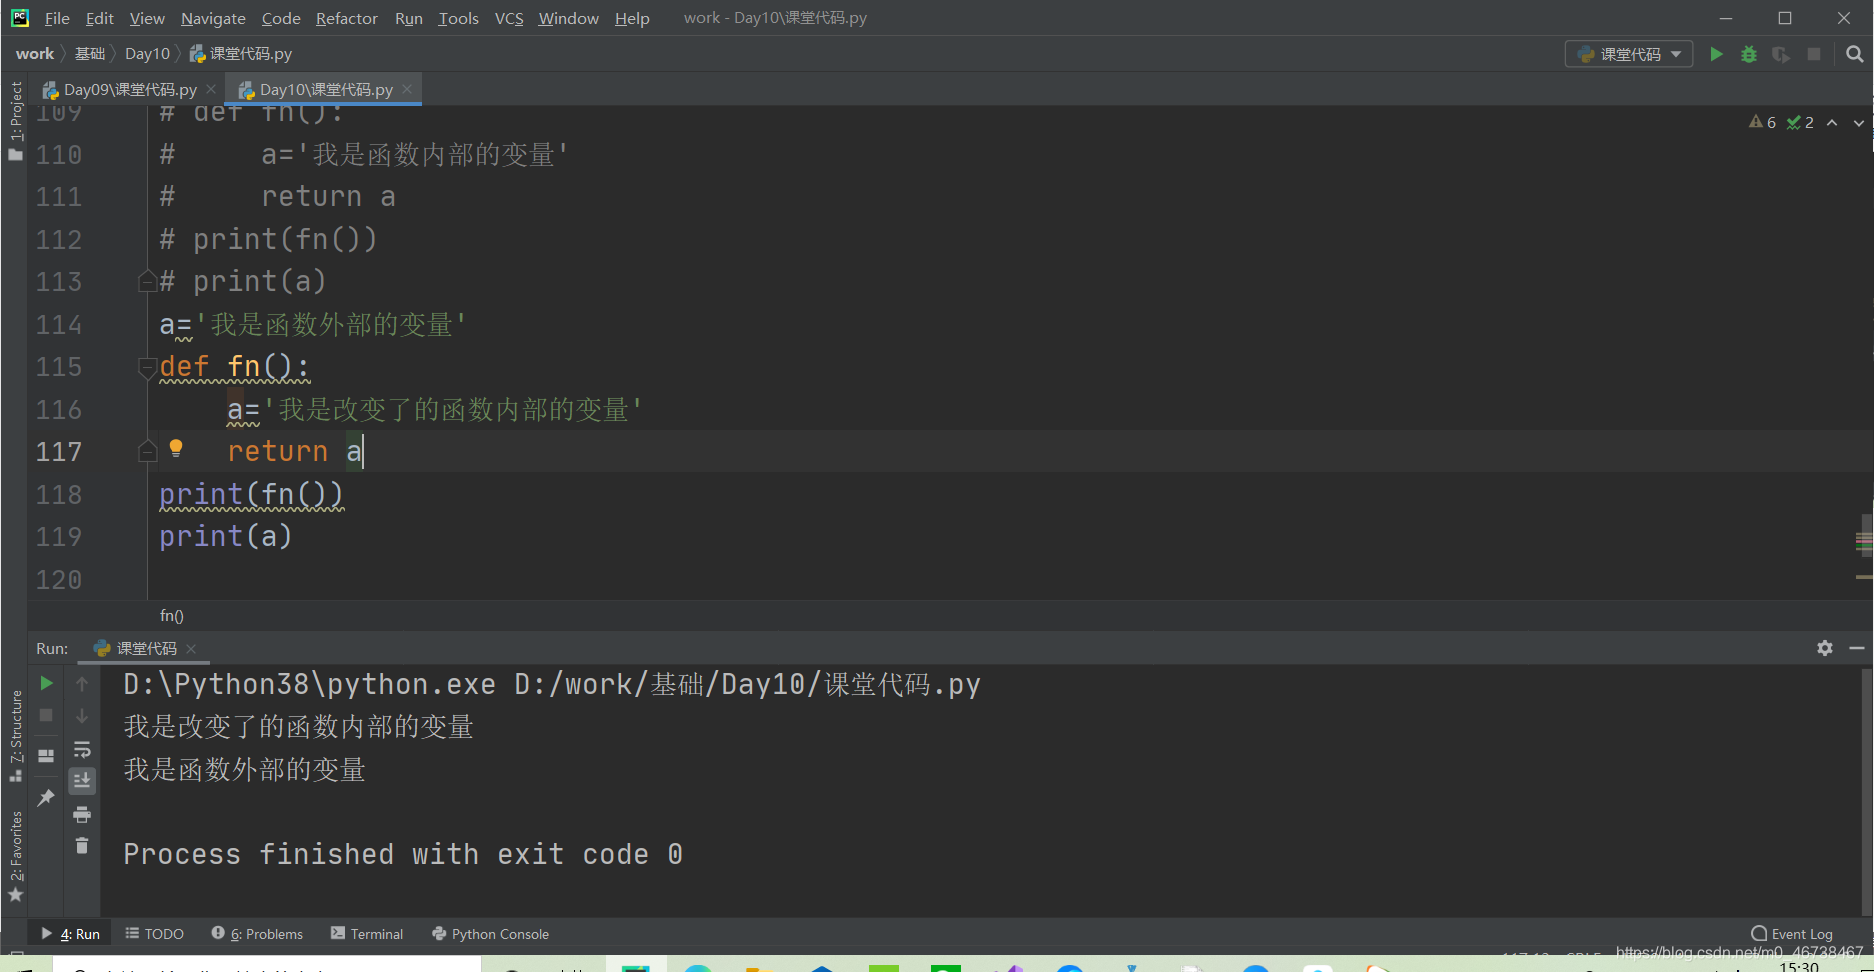Open the File menu
Viewport: 1874px width, 972px height.
57,18
